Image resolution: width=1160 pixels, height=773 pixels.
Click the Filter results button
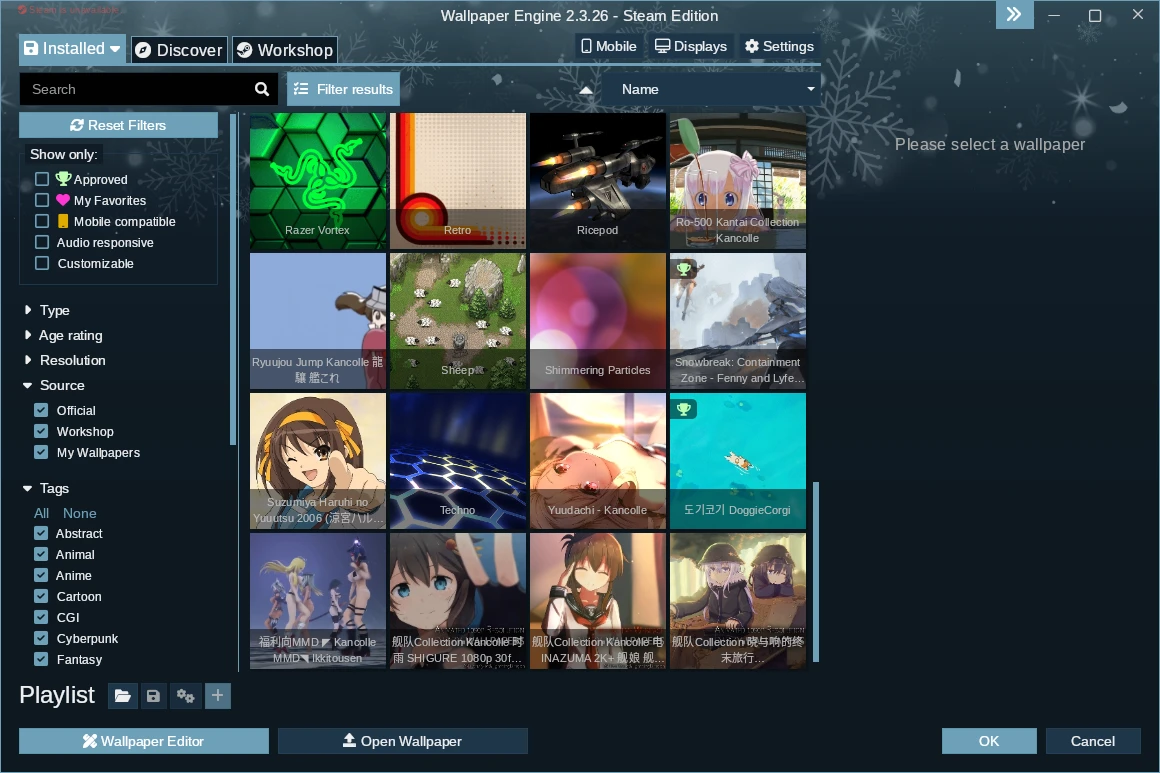coord(343,90)
